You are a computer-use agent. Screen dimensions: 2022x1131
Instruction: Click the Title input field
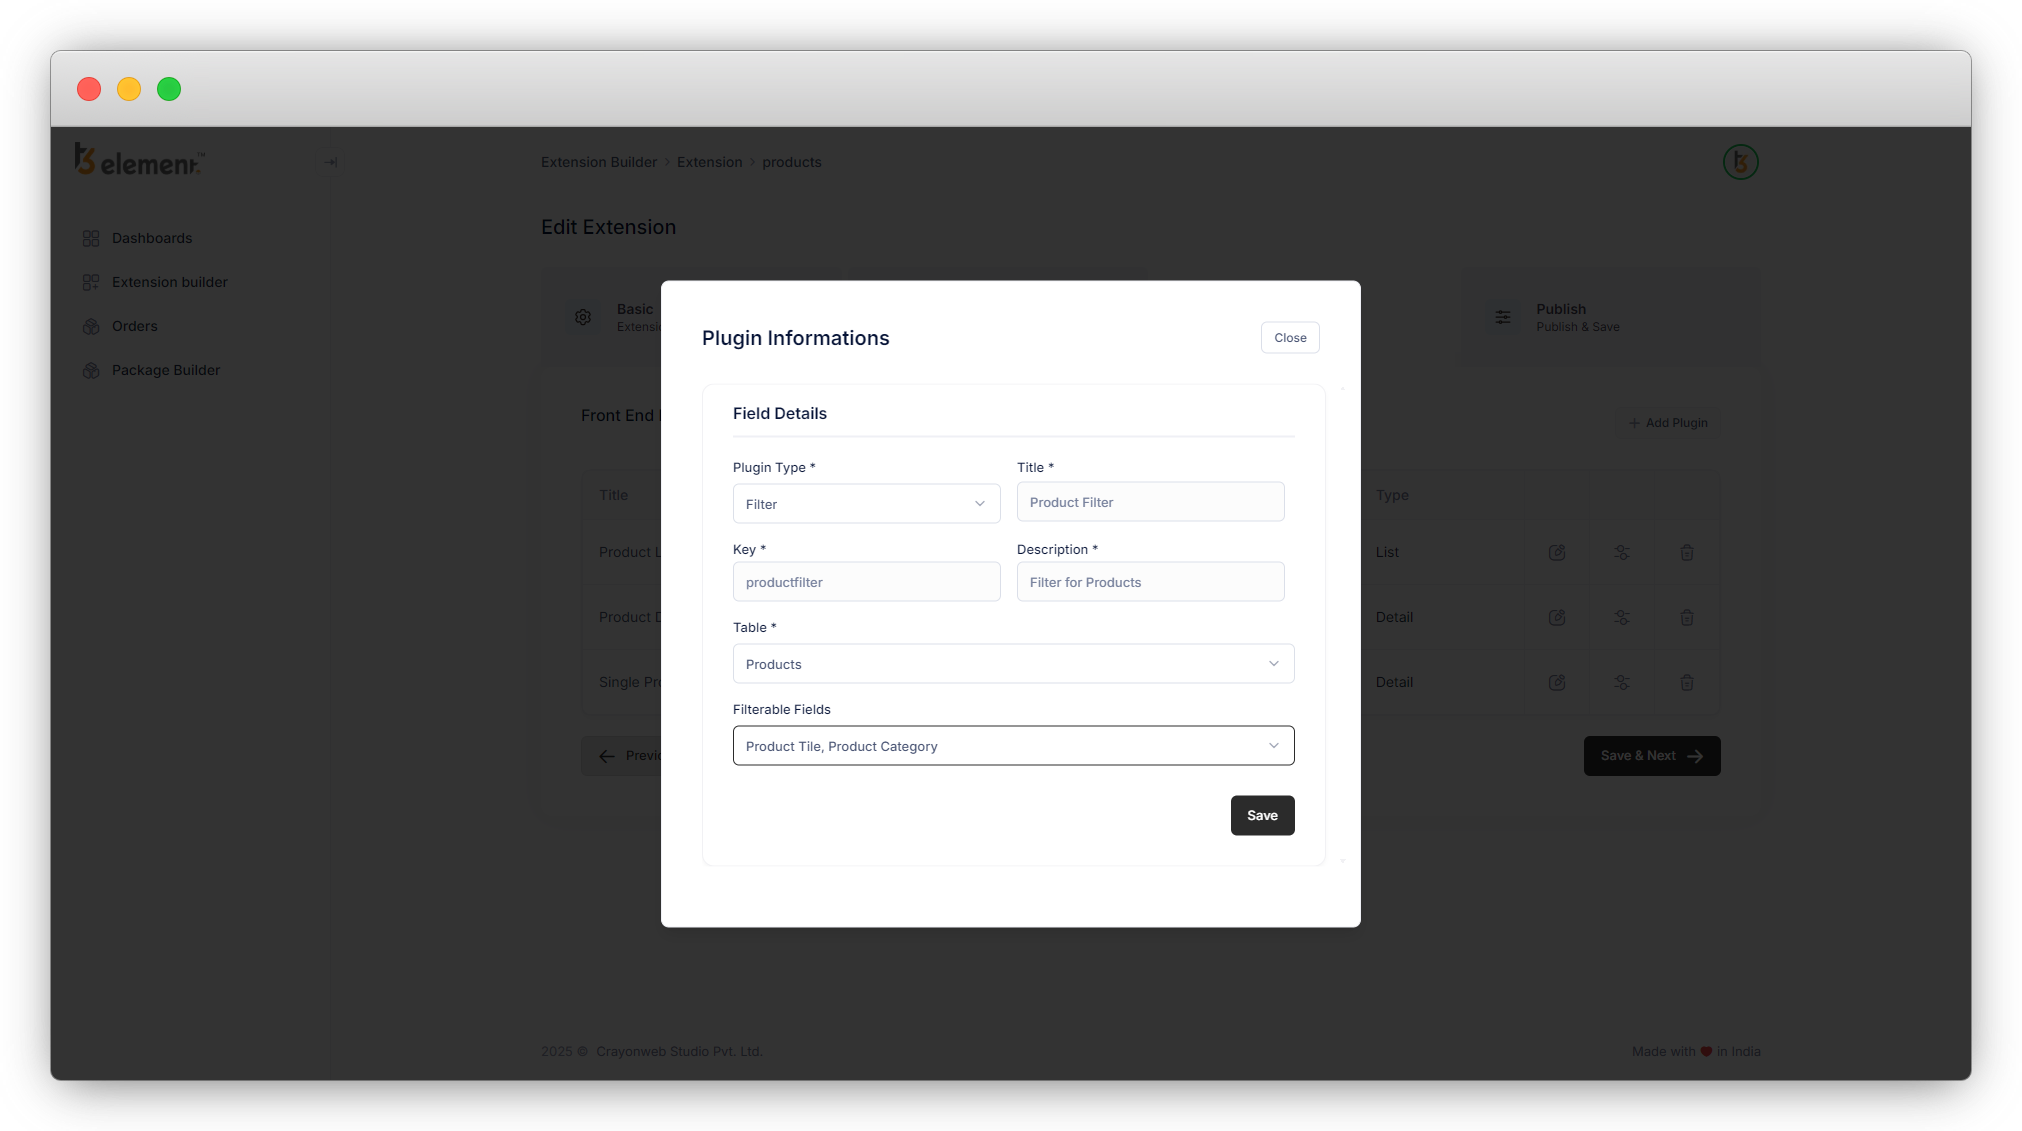[x=1150, y=502]
